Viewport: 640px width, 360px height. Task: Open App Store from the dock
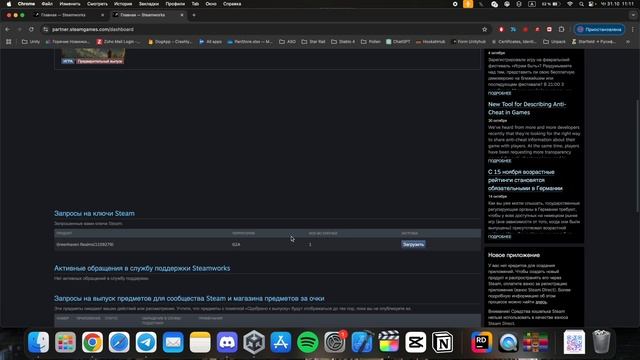(281, 342)
